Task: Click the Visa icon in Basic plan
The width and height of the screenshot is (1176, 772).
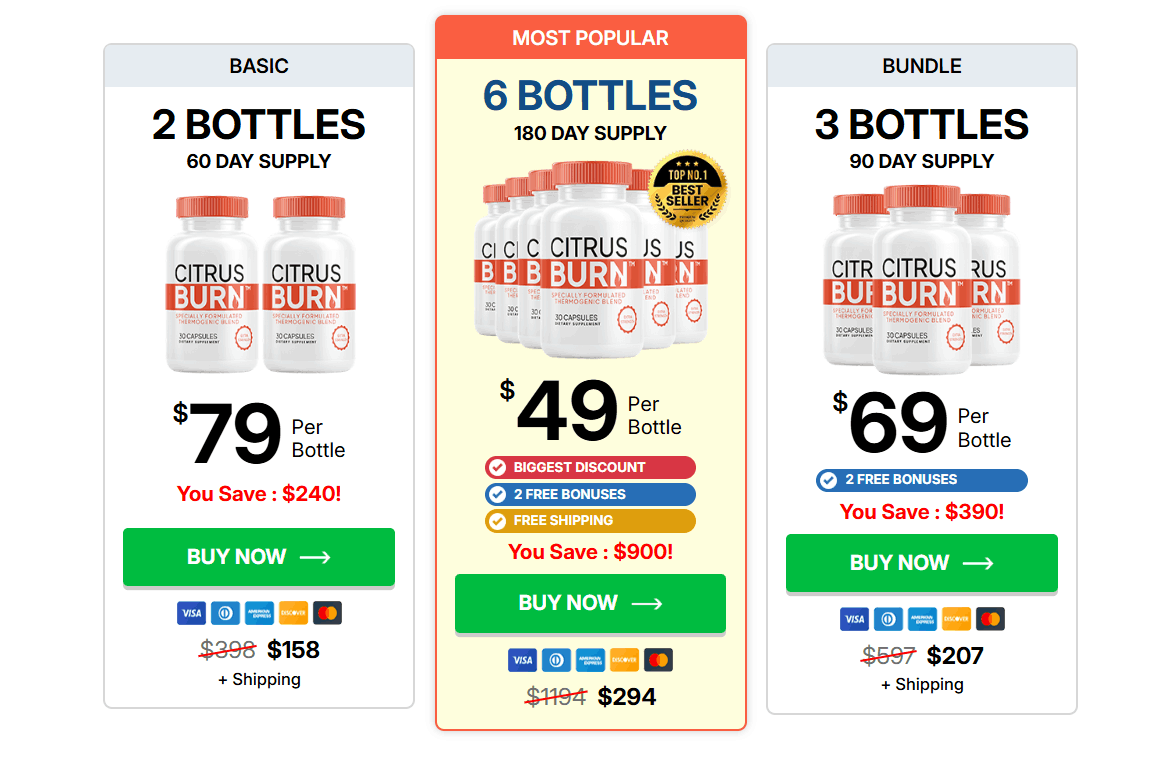Action: pos(191,613)
